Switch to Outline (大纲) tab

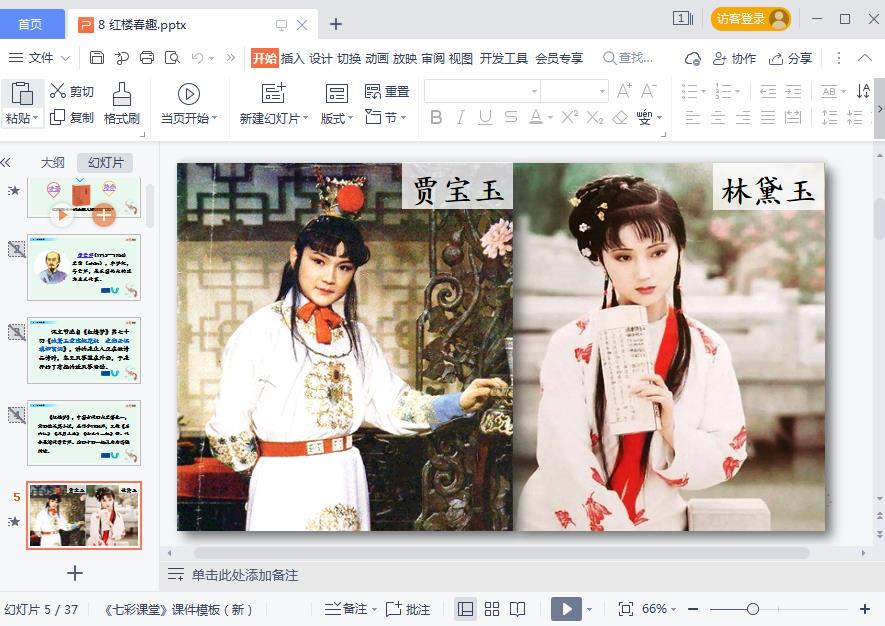[x=52, y=163]
